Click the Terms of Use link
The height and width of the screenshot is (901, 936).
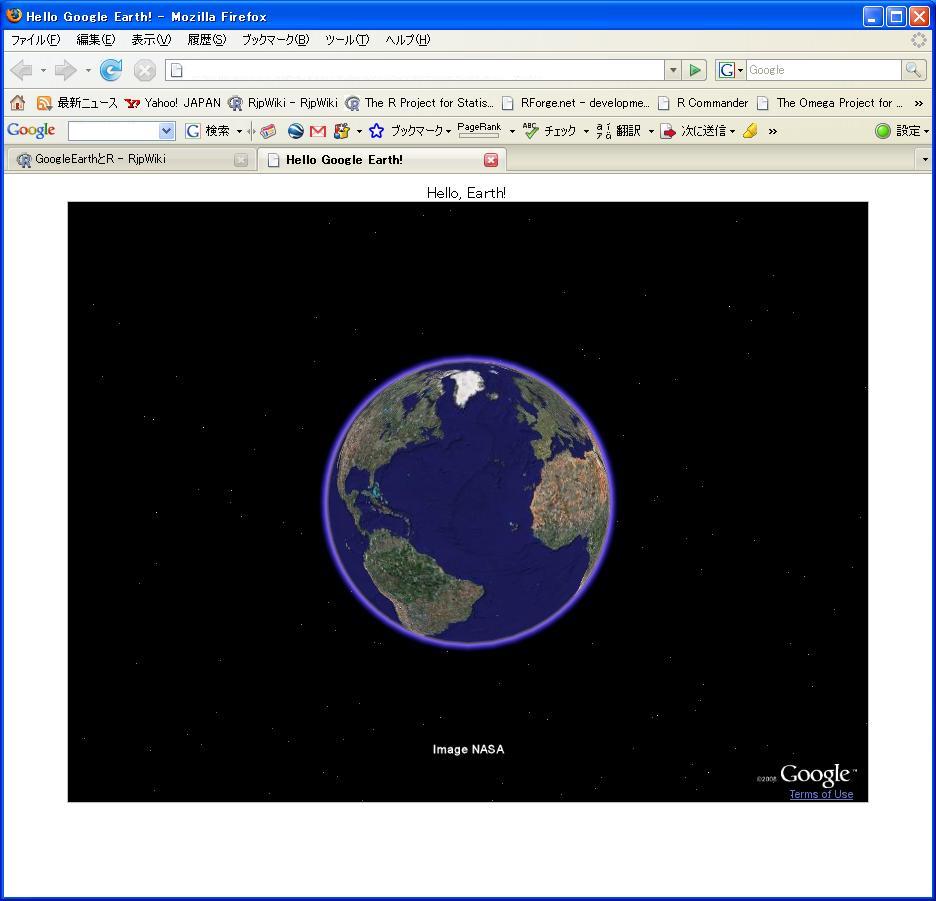coord(821,794)
